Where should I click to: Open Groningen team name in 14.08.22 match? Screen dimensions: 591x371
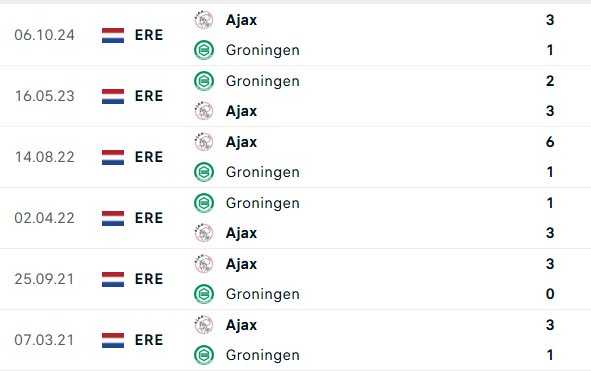tap(263, 173)
